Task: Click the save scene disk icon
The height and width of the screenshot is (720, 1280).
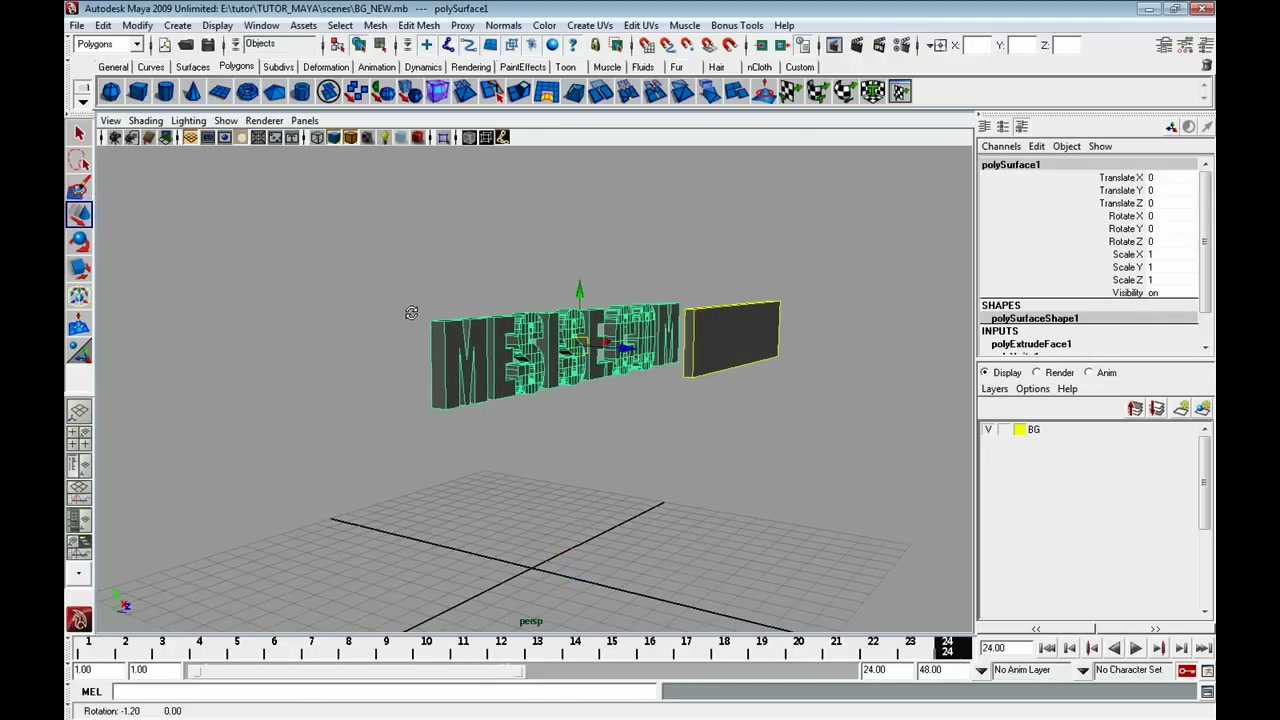Action: 208,45
